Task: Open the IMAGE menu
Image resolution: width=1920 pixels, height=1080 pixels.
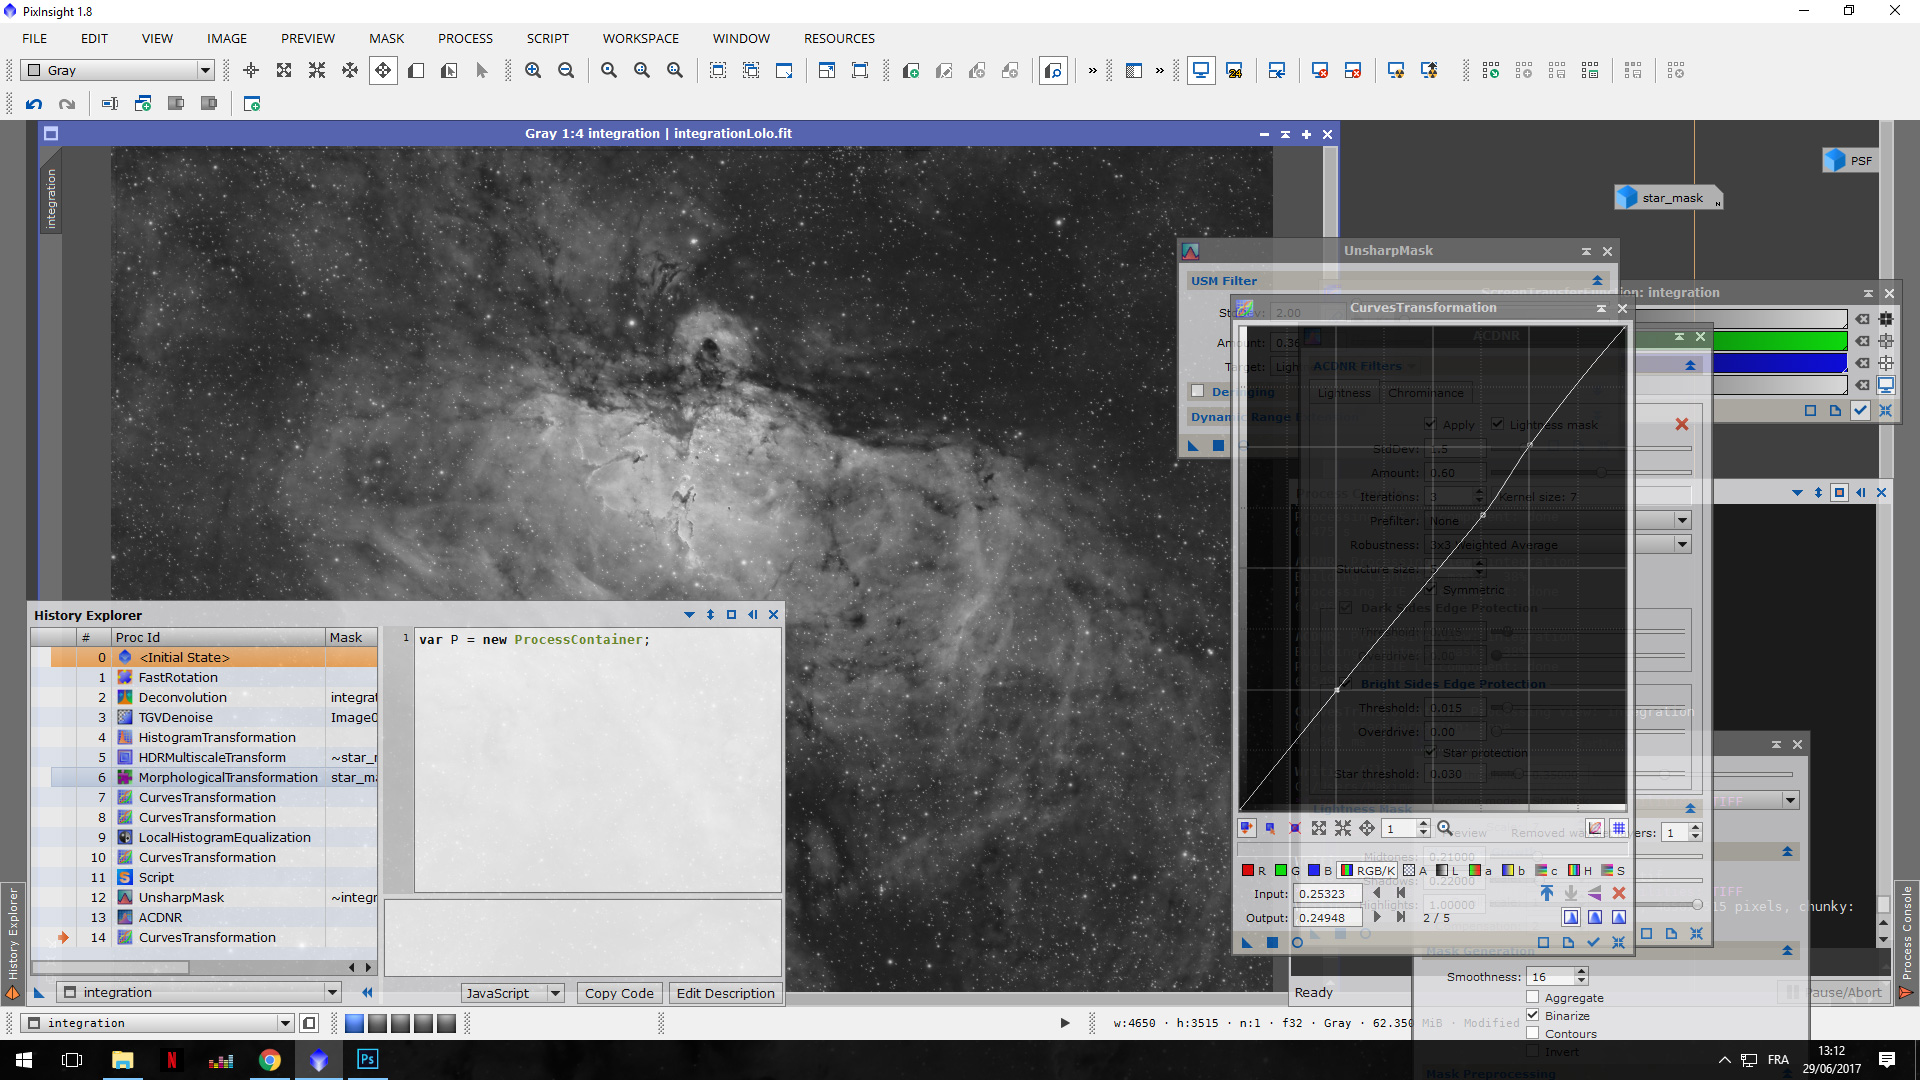Action: pos(227,38)
